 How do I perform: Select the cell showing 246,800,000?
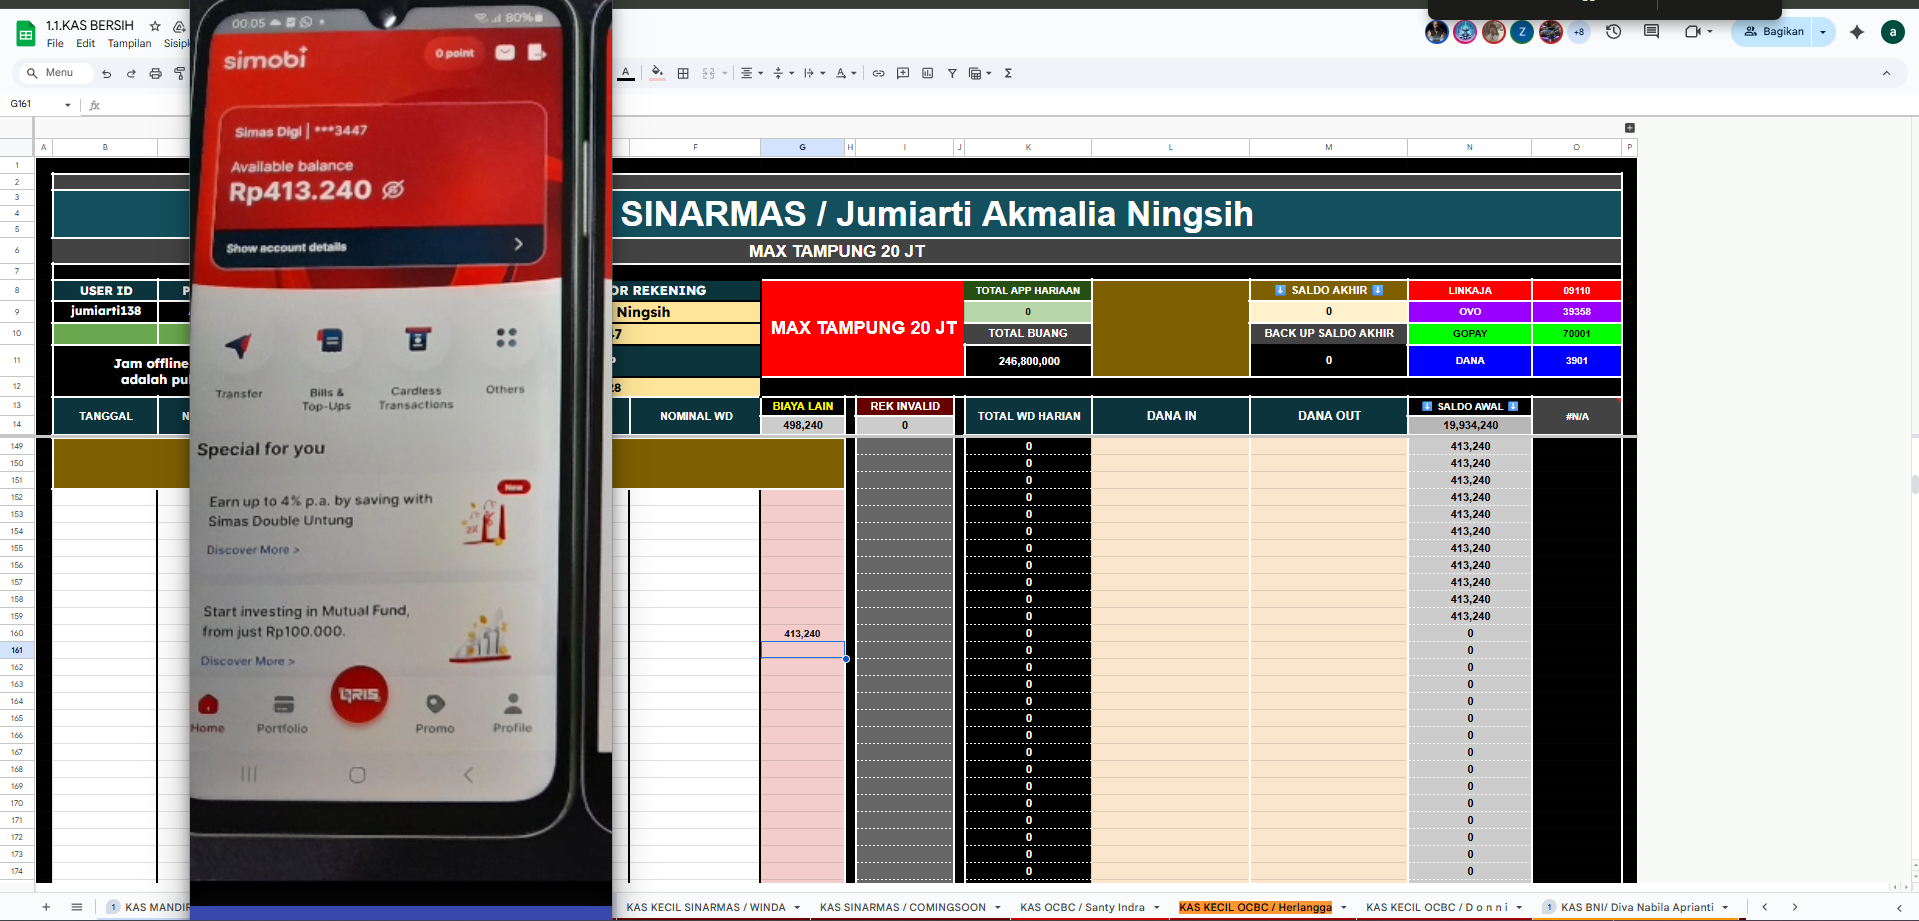[x=1028, y=361]
